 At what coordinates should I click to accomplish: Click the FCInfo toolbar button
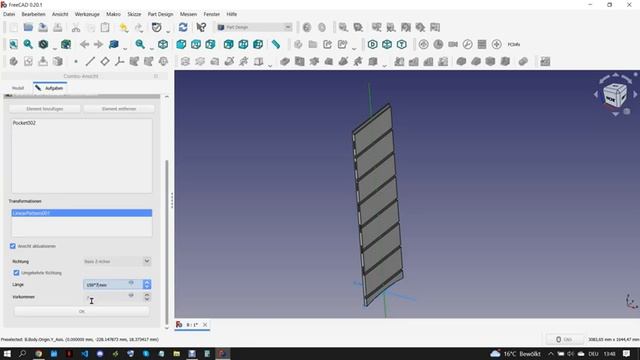514,44
